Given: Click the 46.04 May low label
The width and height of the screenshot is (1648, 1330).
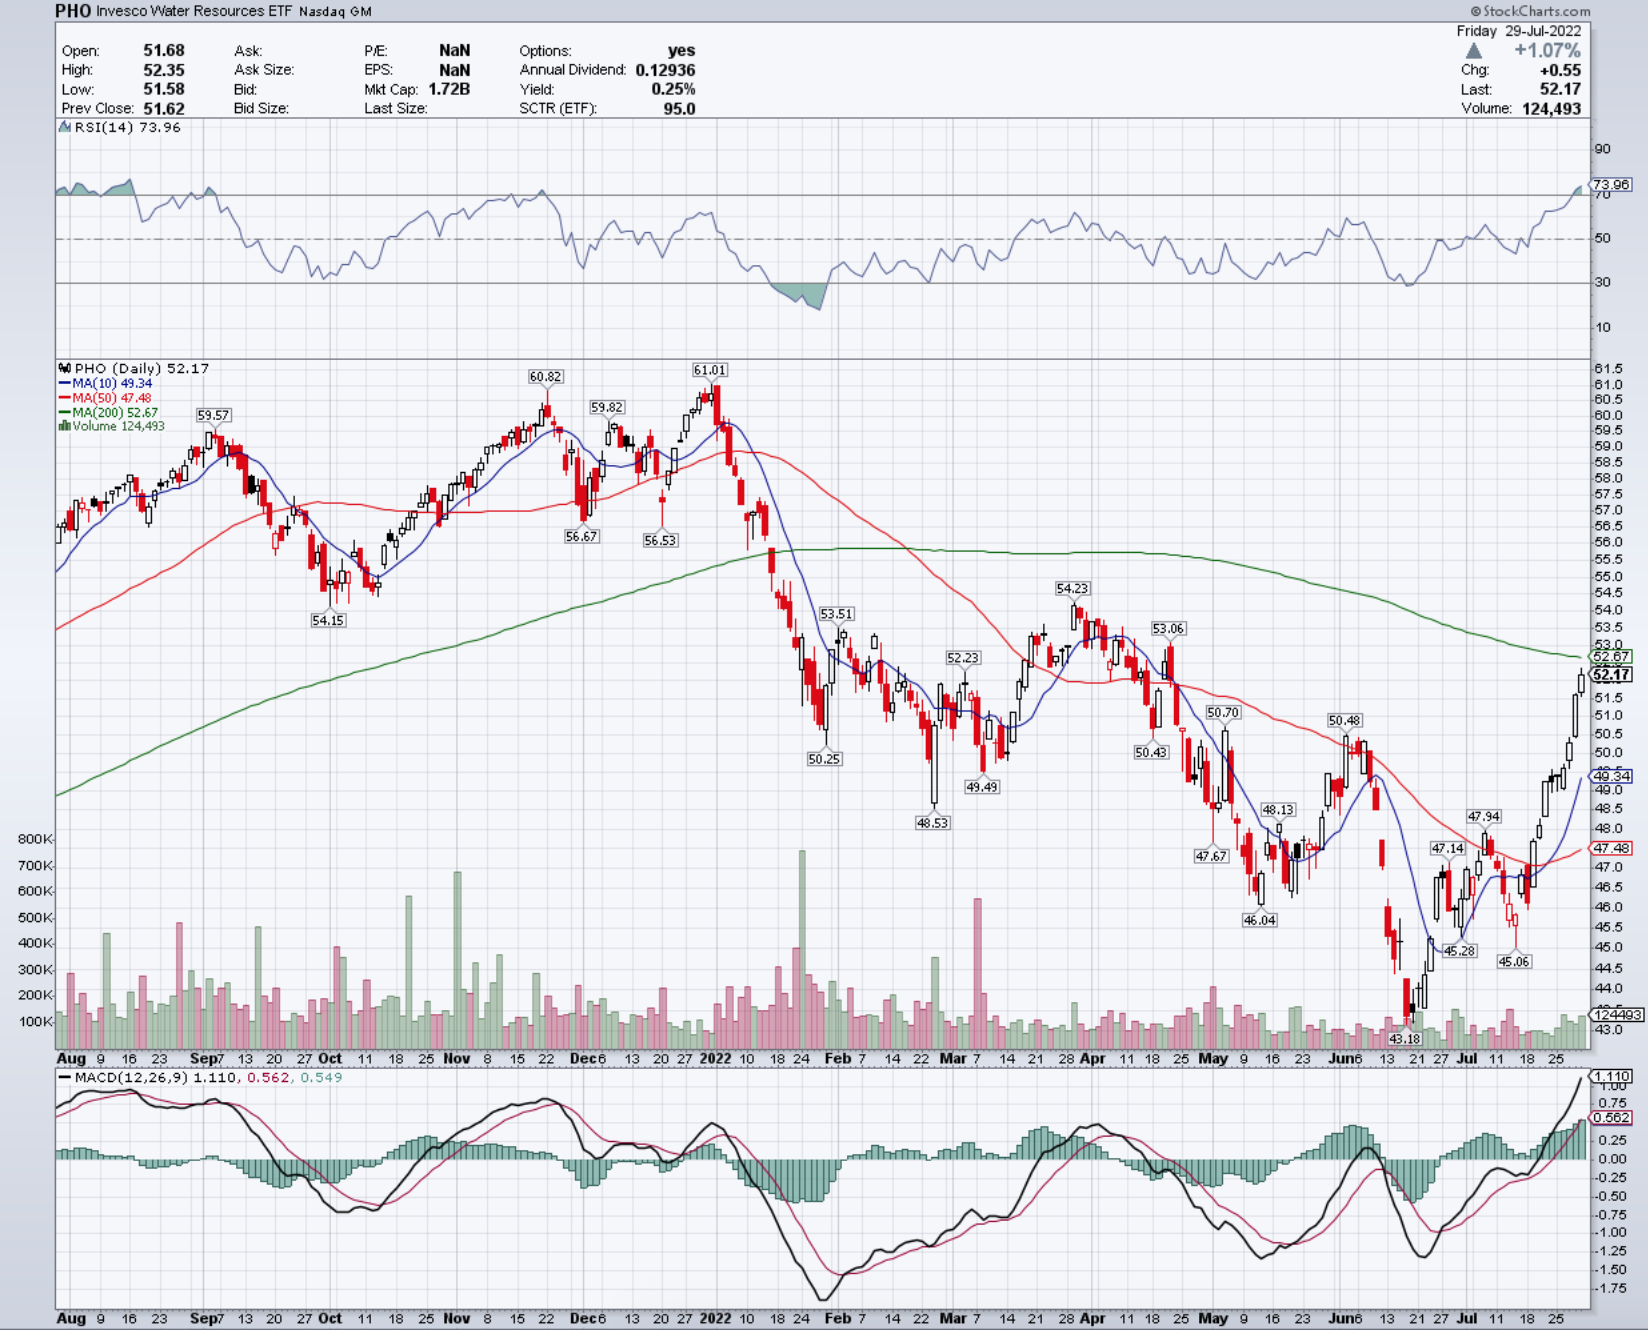Looking at the screenshot, I should point(1260,920).
